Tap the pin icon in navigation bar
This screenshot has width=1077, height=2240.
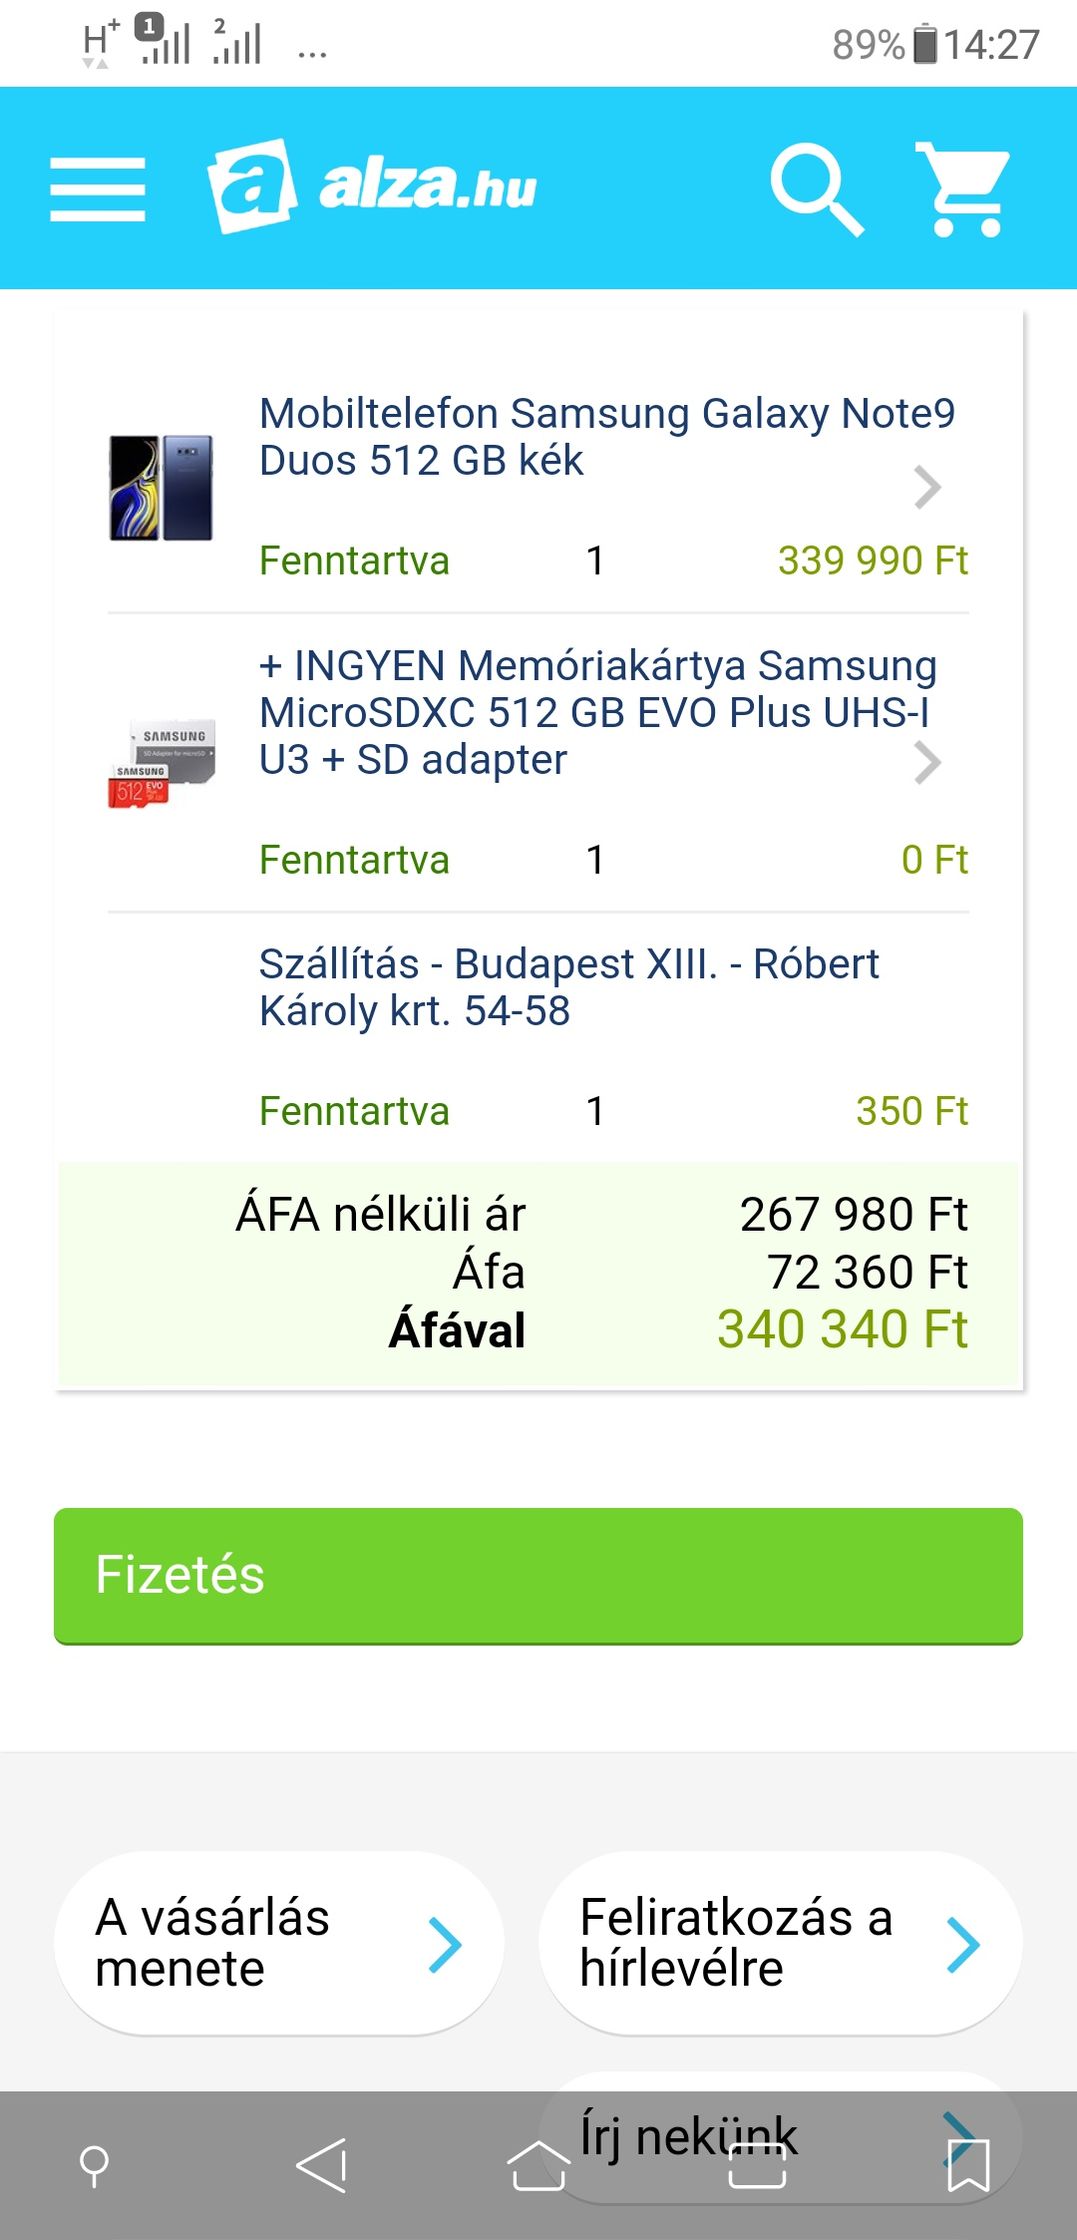[x=94, y=2165]
